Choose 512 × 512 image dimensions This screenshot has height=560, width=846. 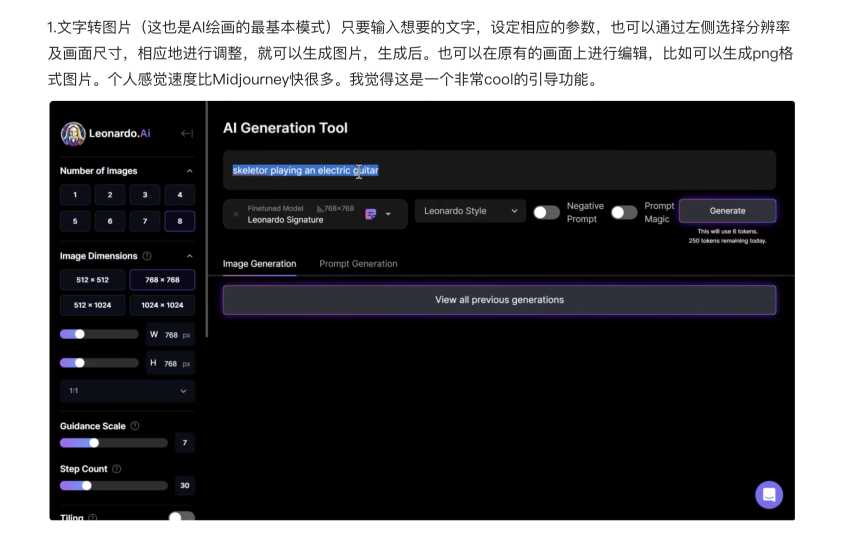[92, 280]
